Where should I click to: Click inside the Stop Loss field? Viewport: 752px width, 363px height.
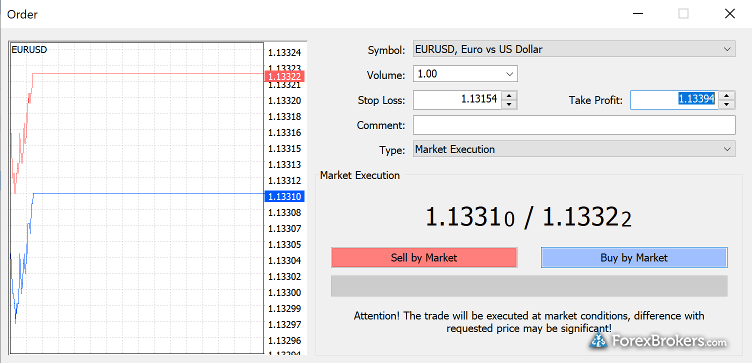[458, 100]
